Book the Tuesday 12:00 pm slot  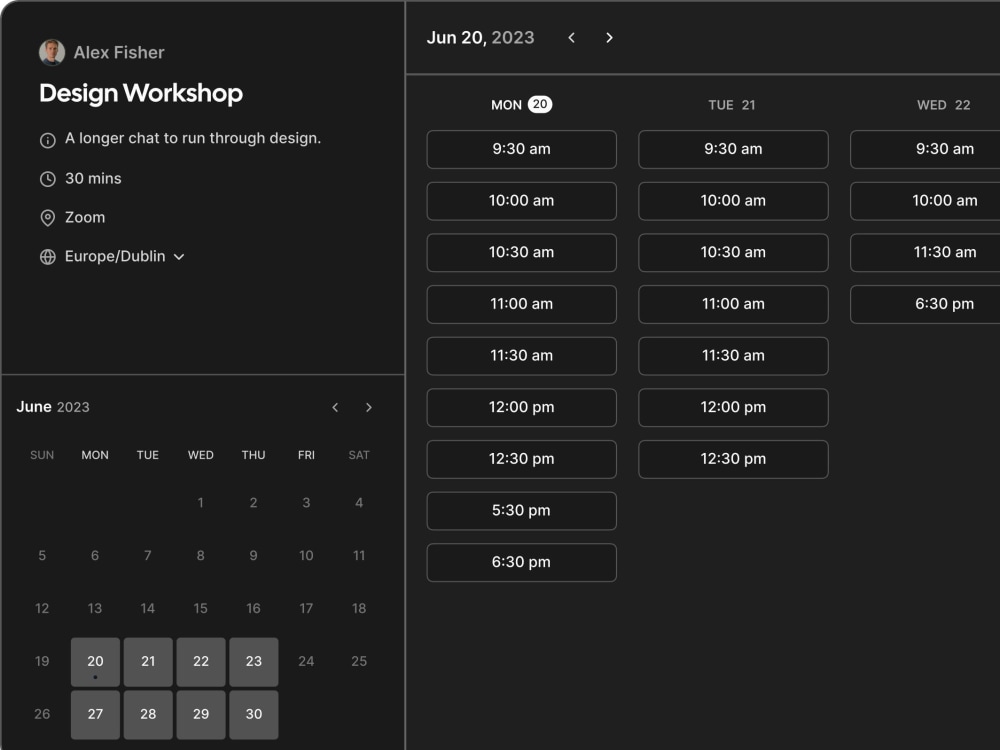(733, 408)
